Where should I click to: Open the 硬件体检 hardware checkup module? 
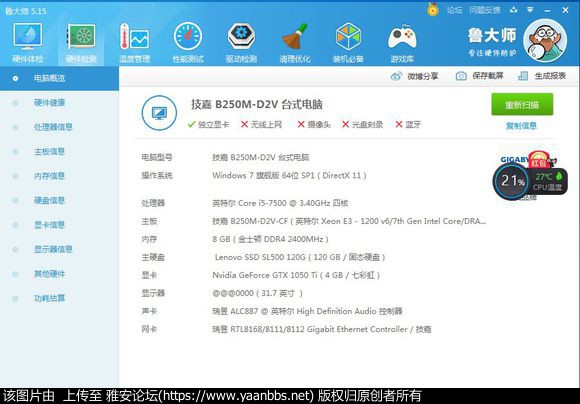(x=28, y=43)
